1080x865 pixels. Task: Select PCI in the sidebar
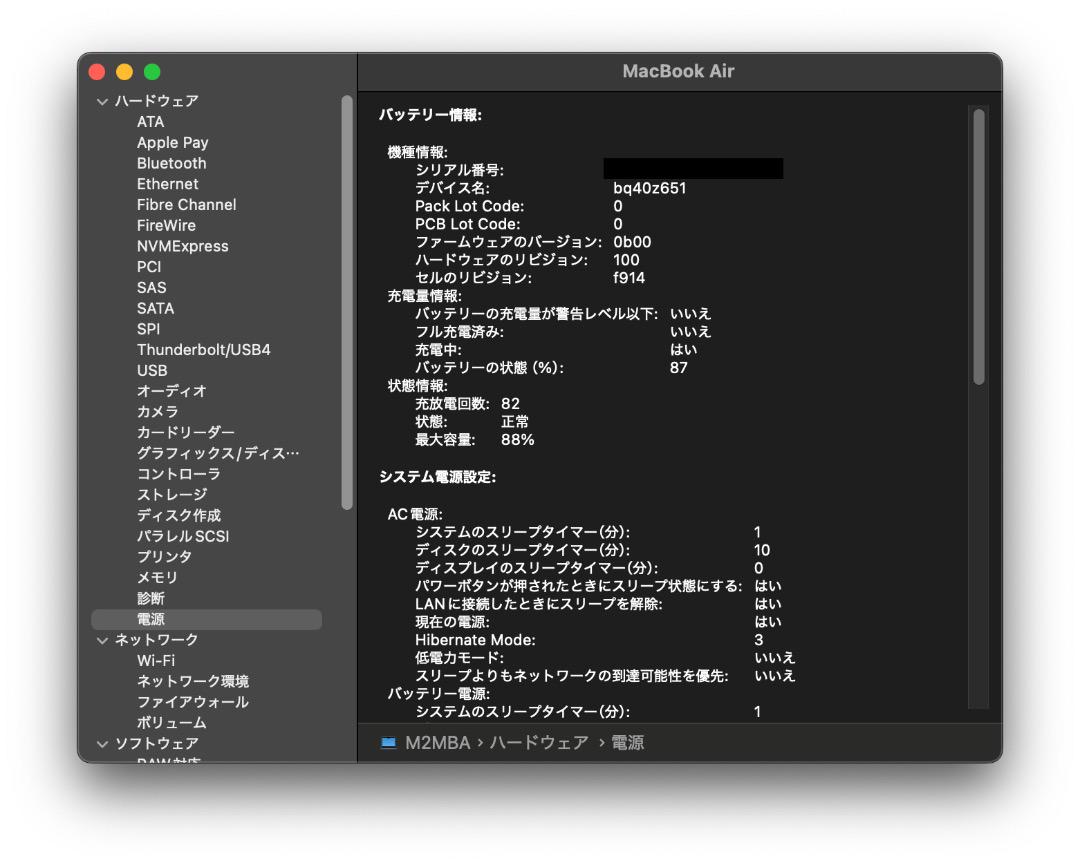(x=149, y=267)
